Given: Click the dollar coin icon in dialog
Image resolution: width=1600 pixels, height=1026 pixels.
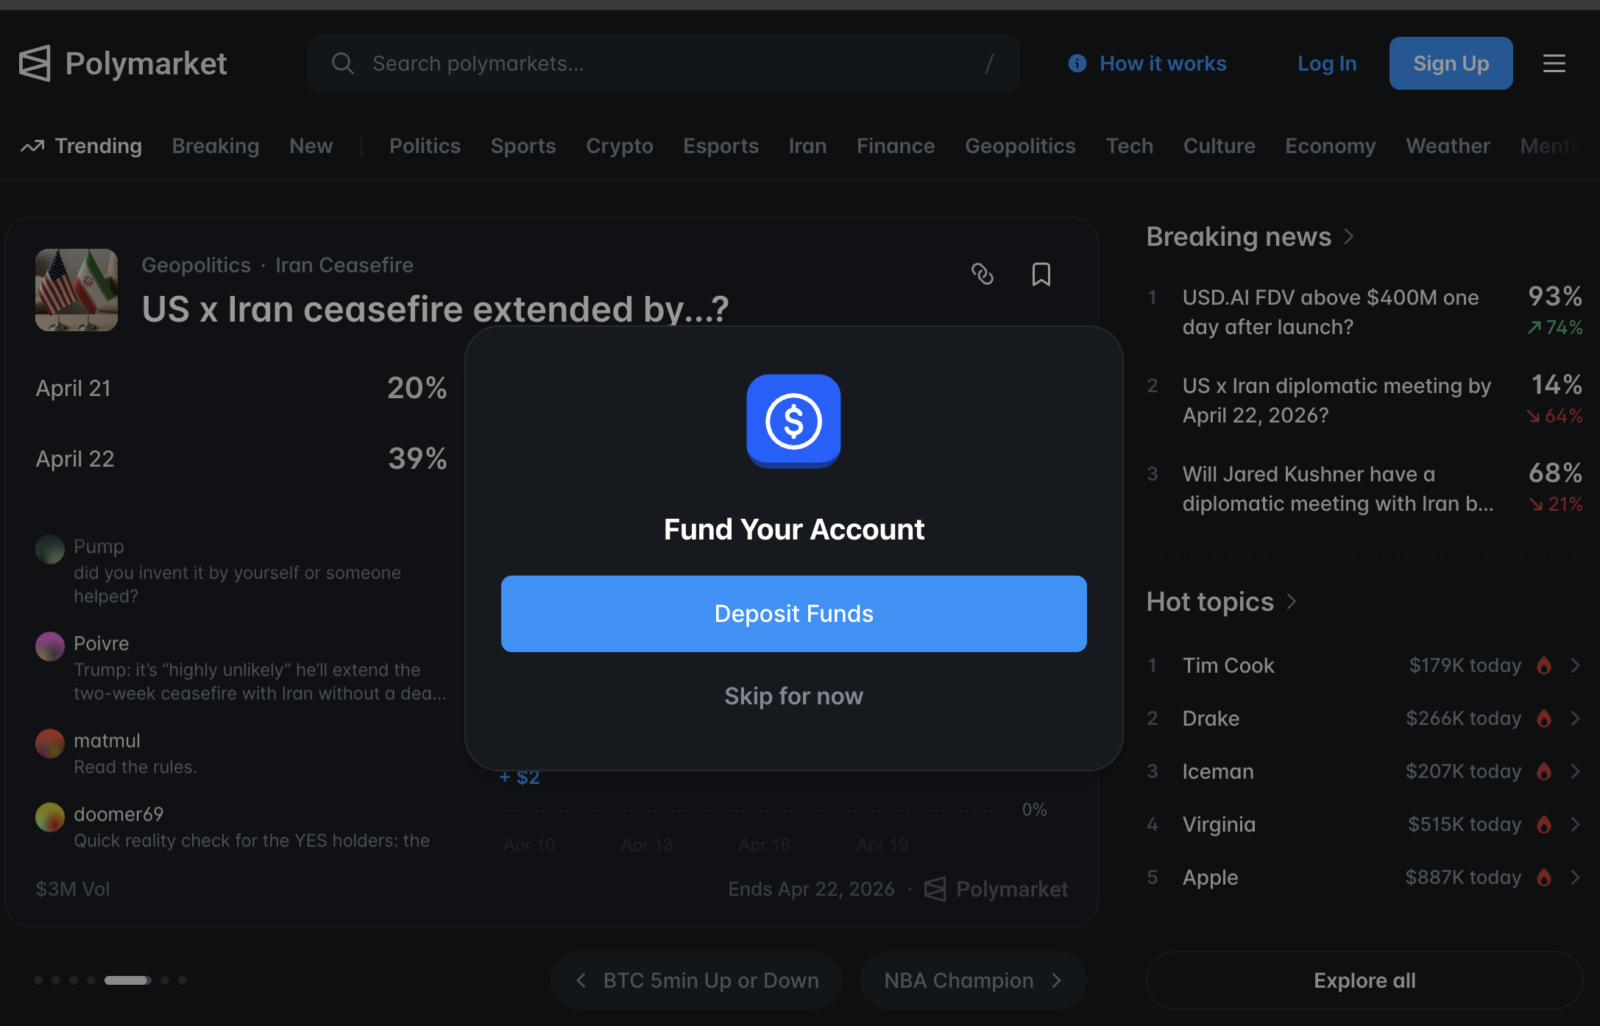Looking at the screenshot, I should (x=794, y=421).
